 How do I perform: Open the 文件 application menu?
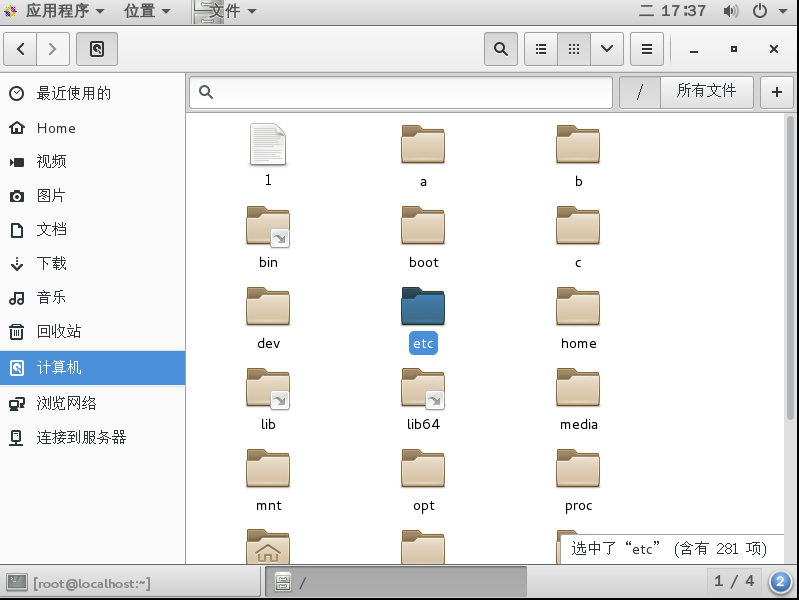click(225, 11)
